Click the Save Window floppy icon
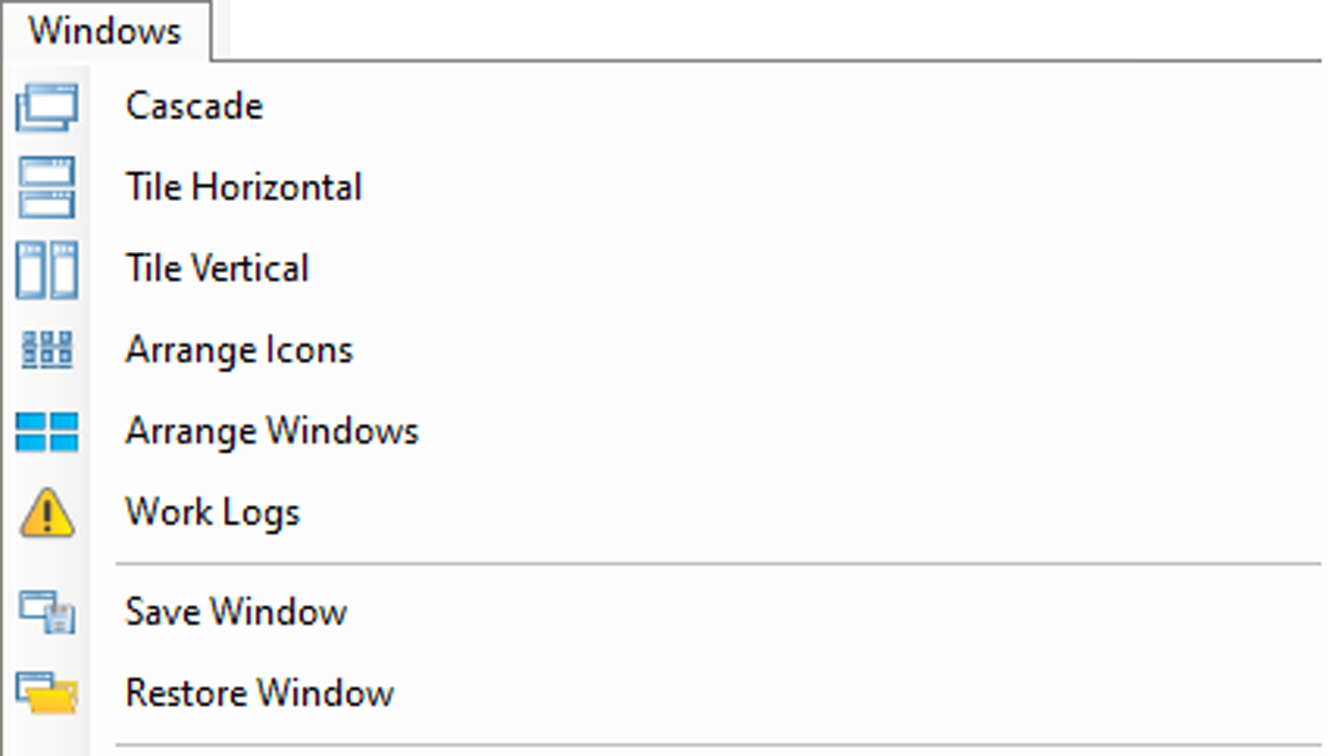This screenshot has width=1341, height=756. (44, 612)
